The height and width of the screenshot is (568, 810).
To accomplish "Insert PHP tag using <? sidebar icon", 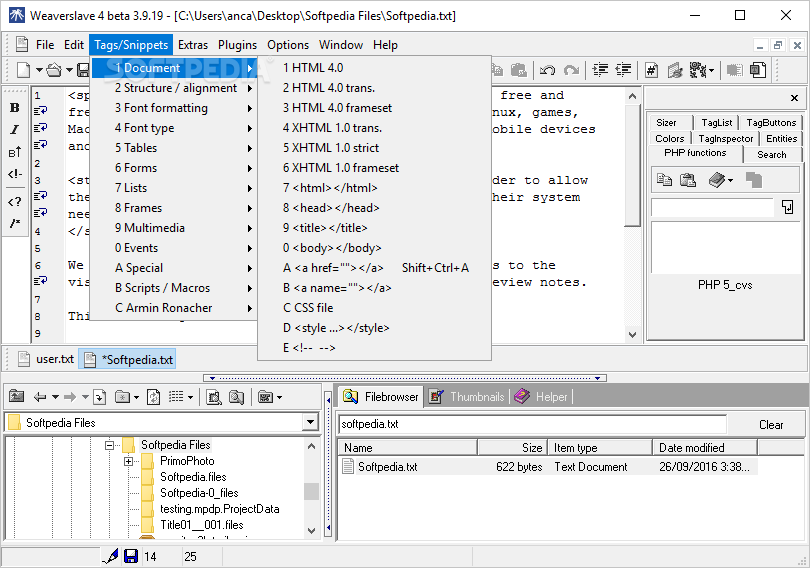I will (14, 201).
